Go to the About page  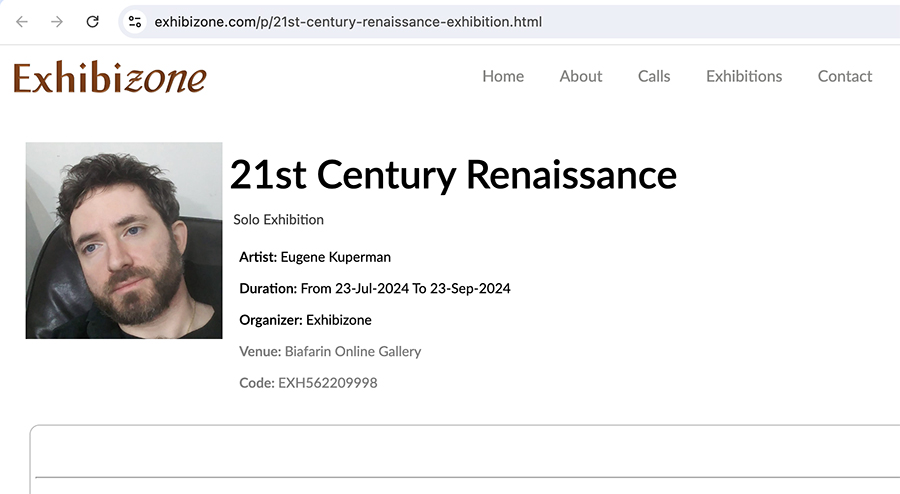581,76
